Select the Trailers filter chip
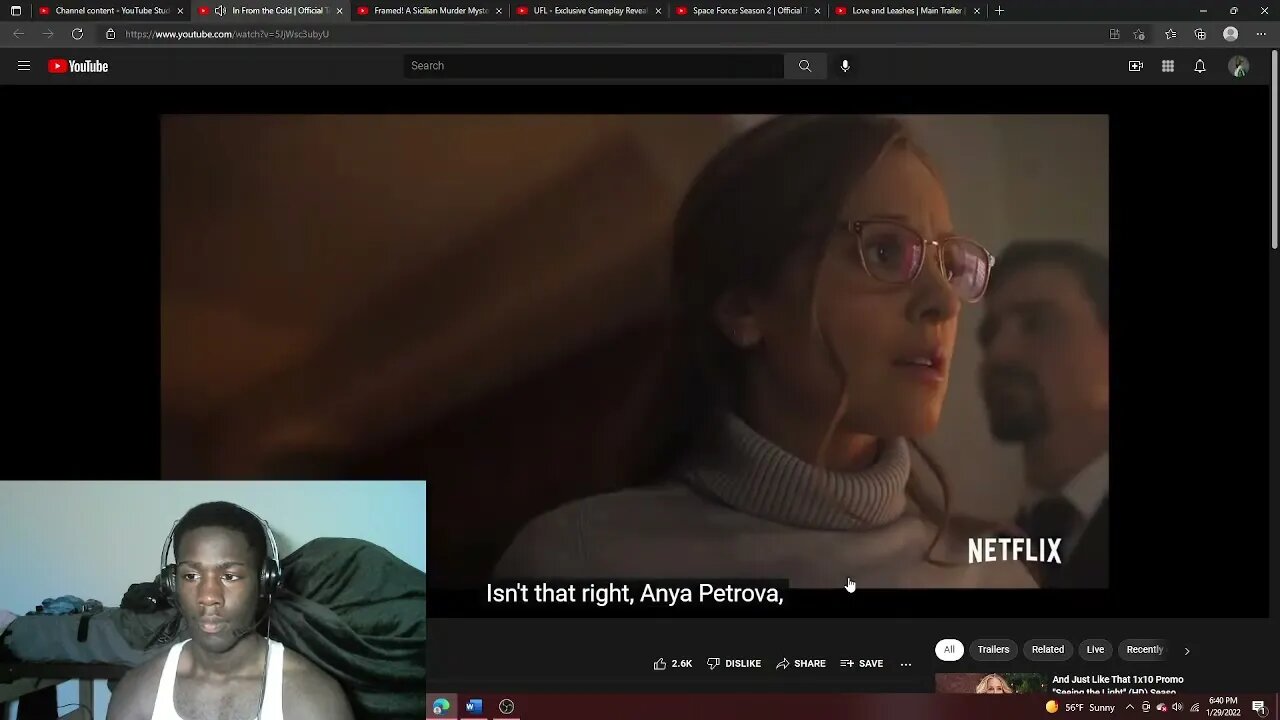The image size is (1280, 720). (x=993, y=650)
